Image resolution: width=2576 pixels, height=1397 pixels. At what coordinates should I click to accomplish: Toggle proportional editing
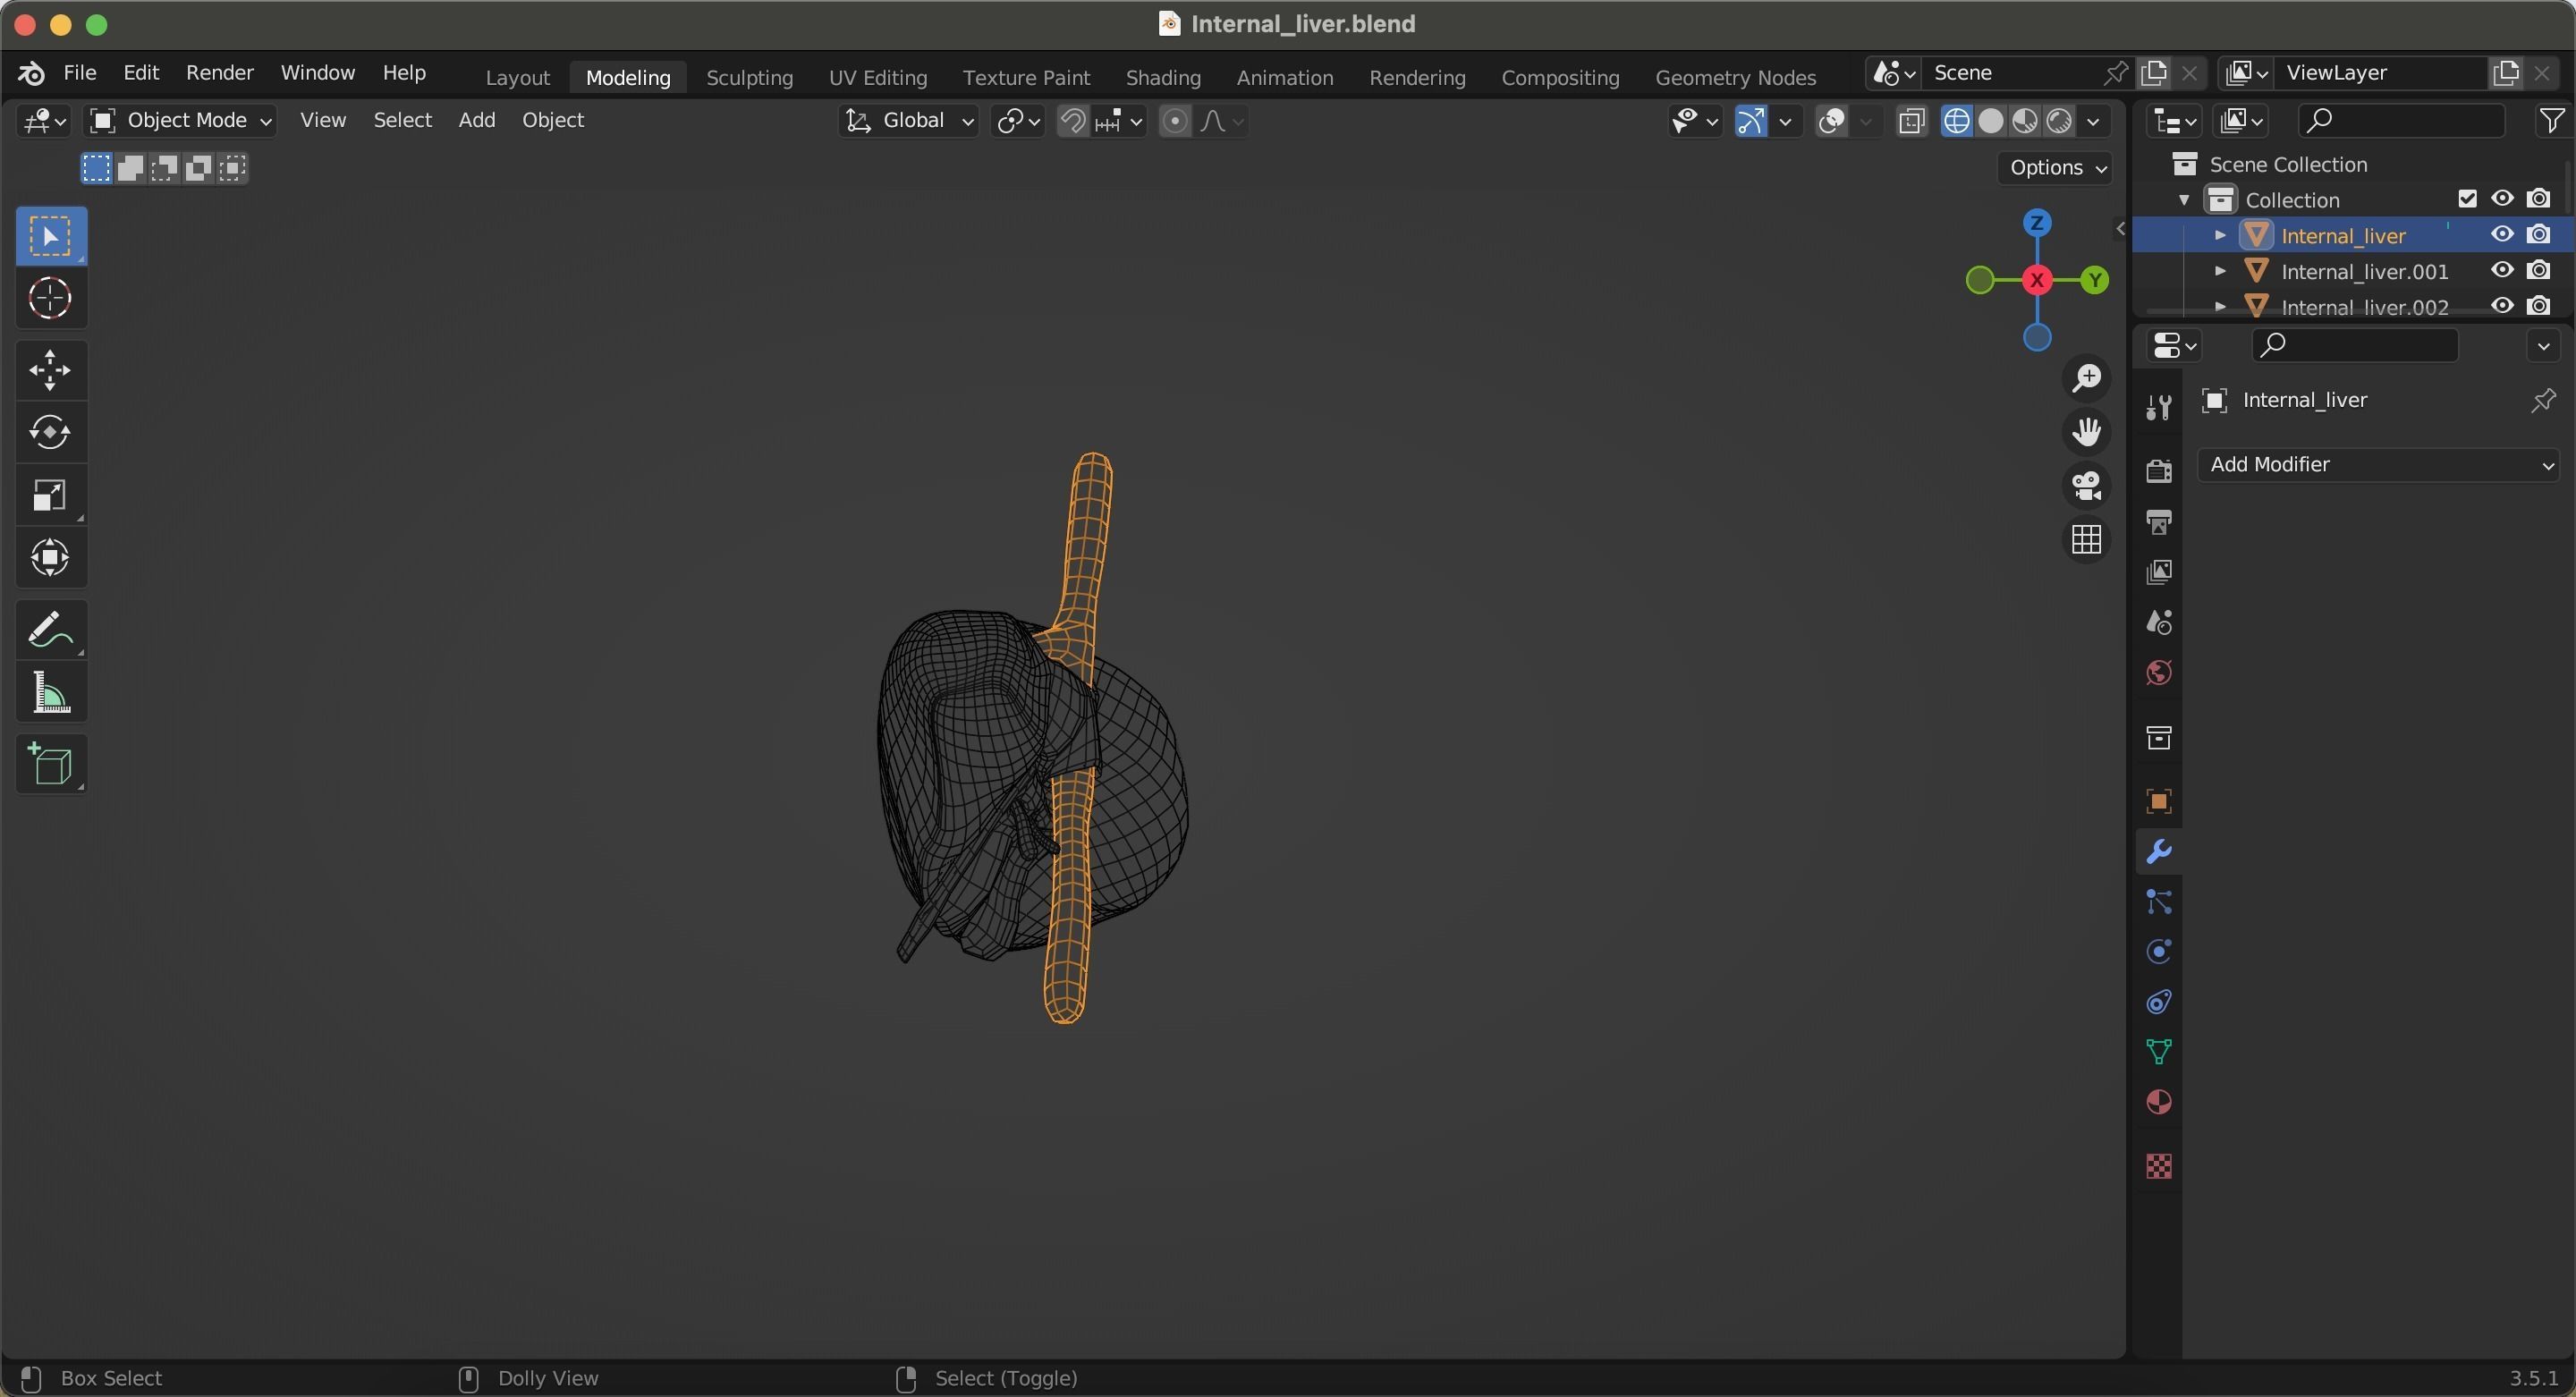[1175, 121]
